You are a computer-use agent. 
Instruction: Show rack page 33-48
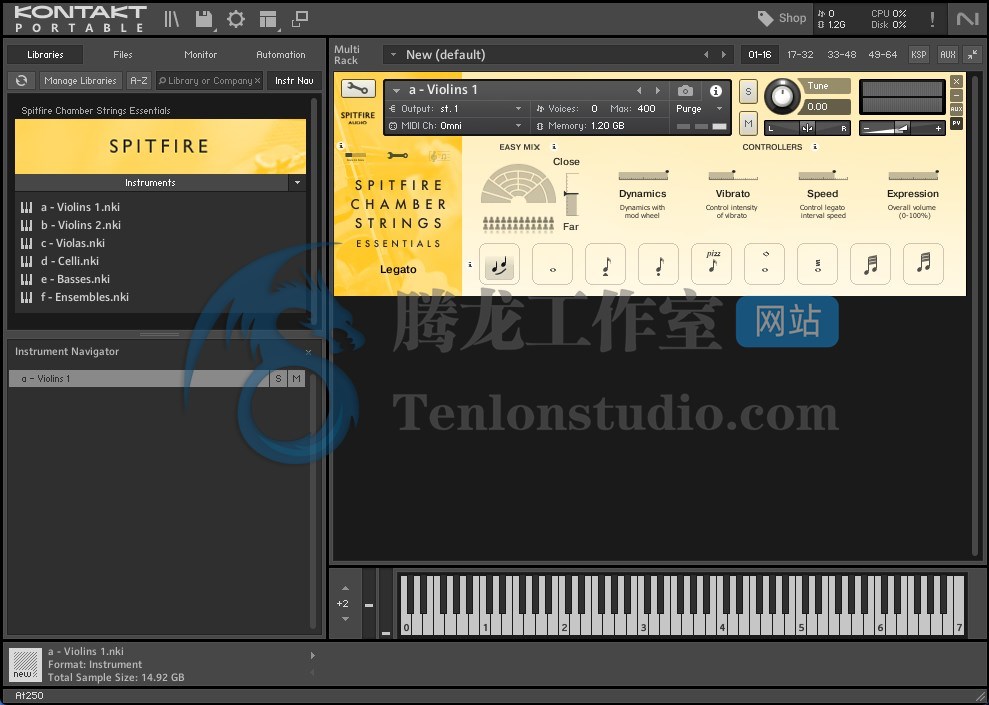click(x=841, y=54)
